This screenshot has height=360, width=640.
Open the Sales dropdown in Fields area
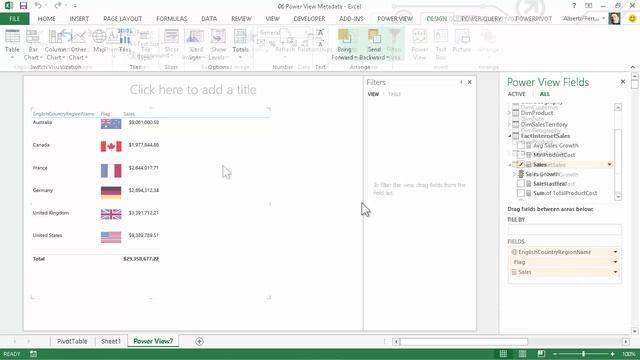coord(615,272)
